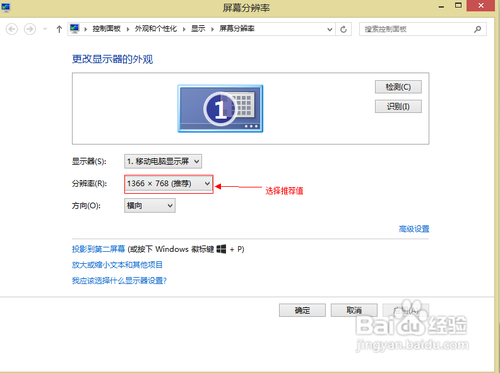
Task: Refresh the control panel page
Action: (344, 29)
